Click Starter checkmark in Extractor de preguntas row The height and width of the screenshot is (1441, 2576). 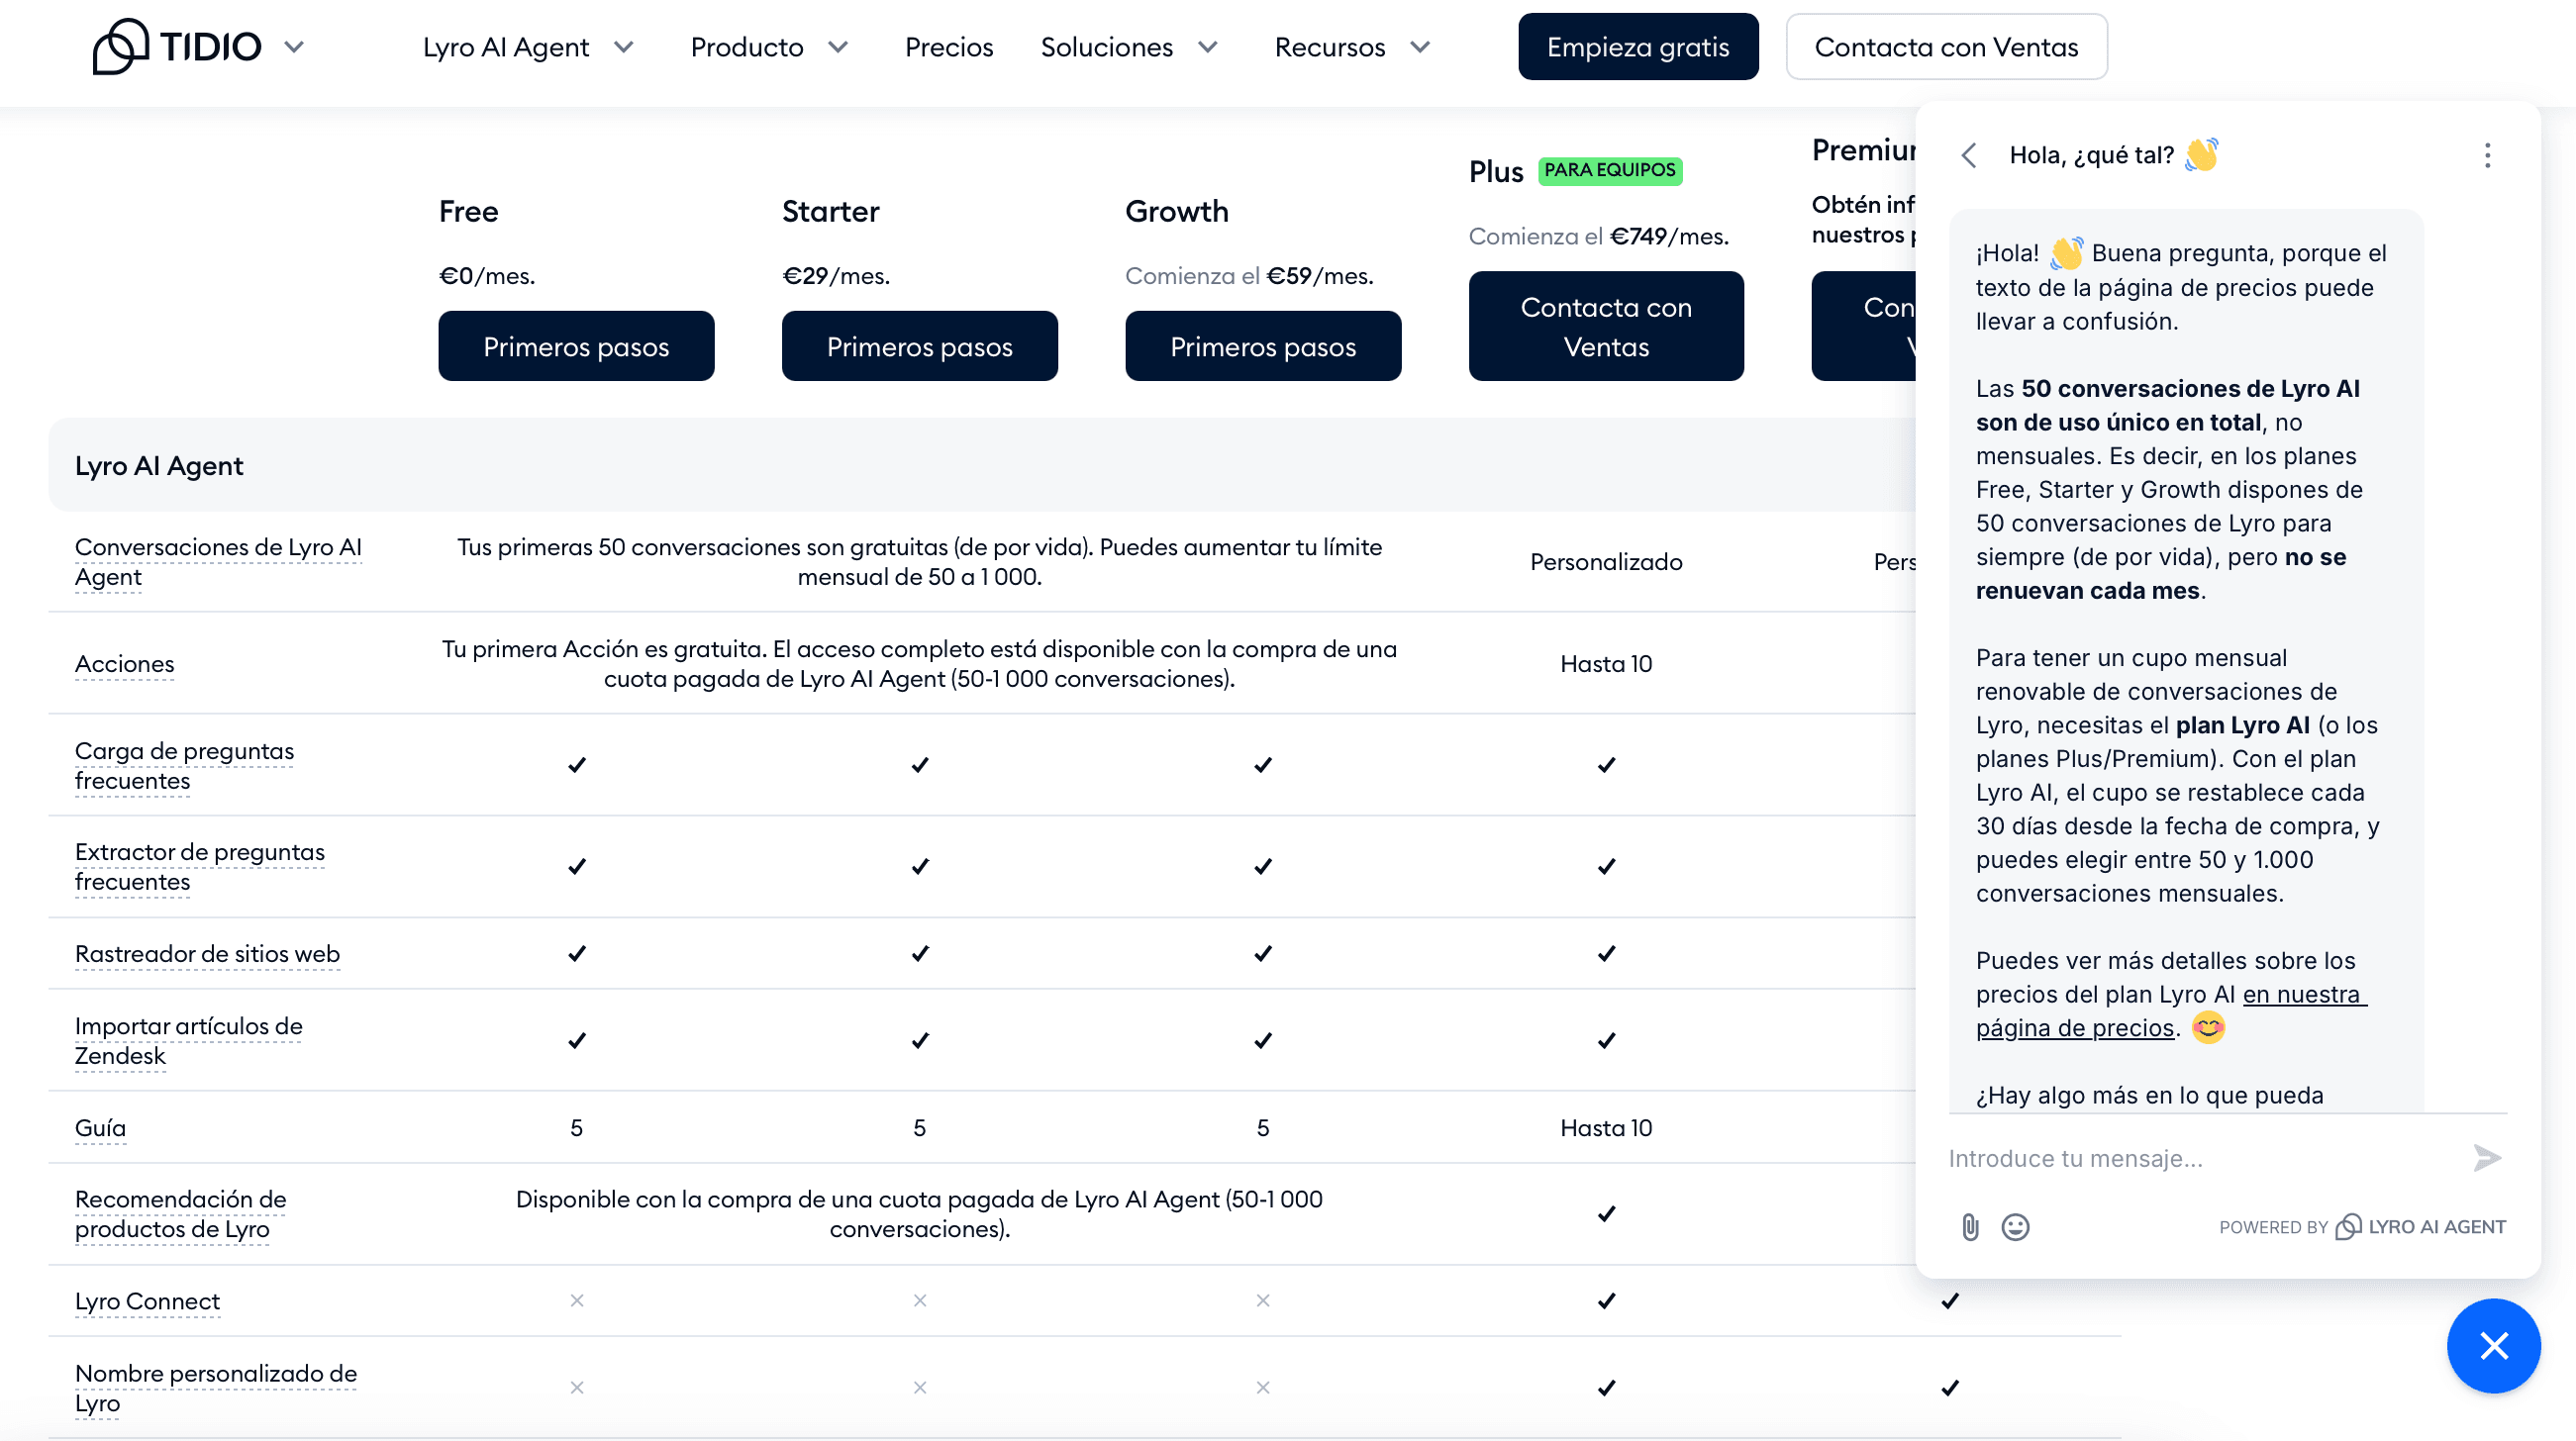pyautogui.click(x=920, y=866)
